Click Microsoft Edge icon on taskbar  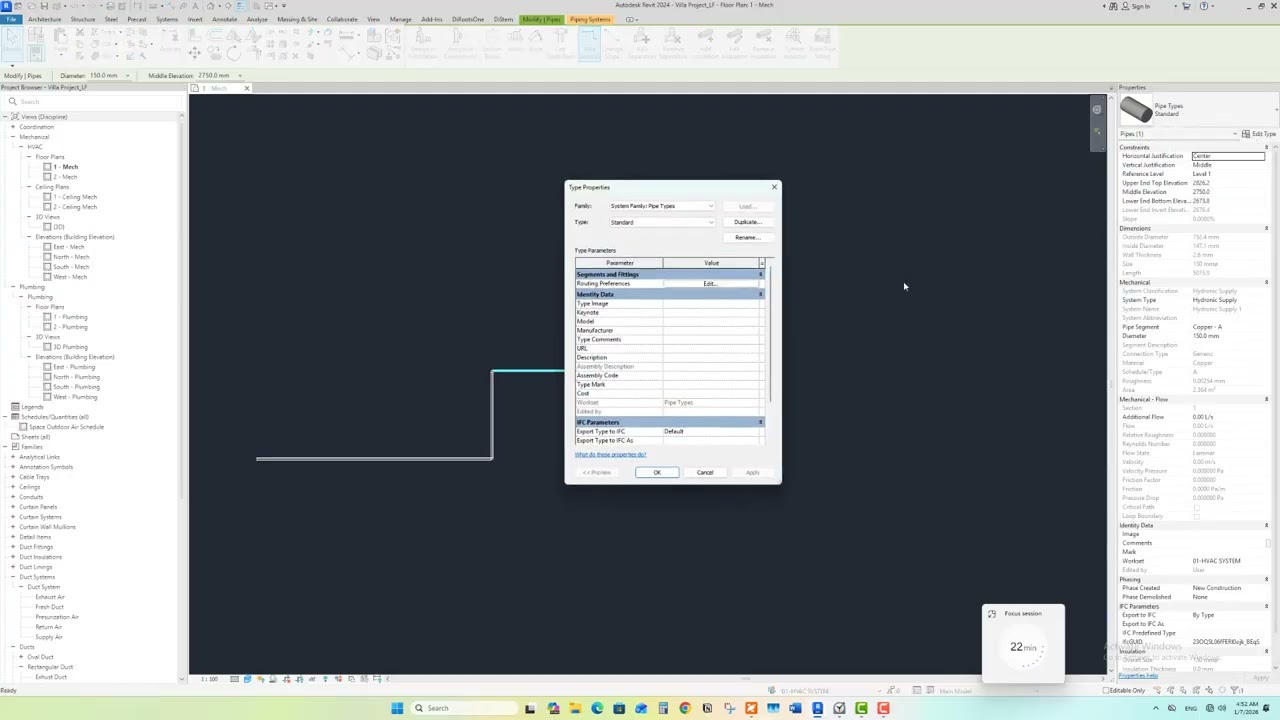click(597, 708)
